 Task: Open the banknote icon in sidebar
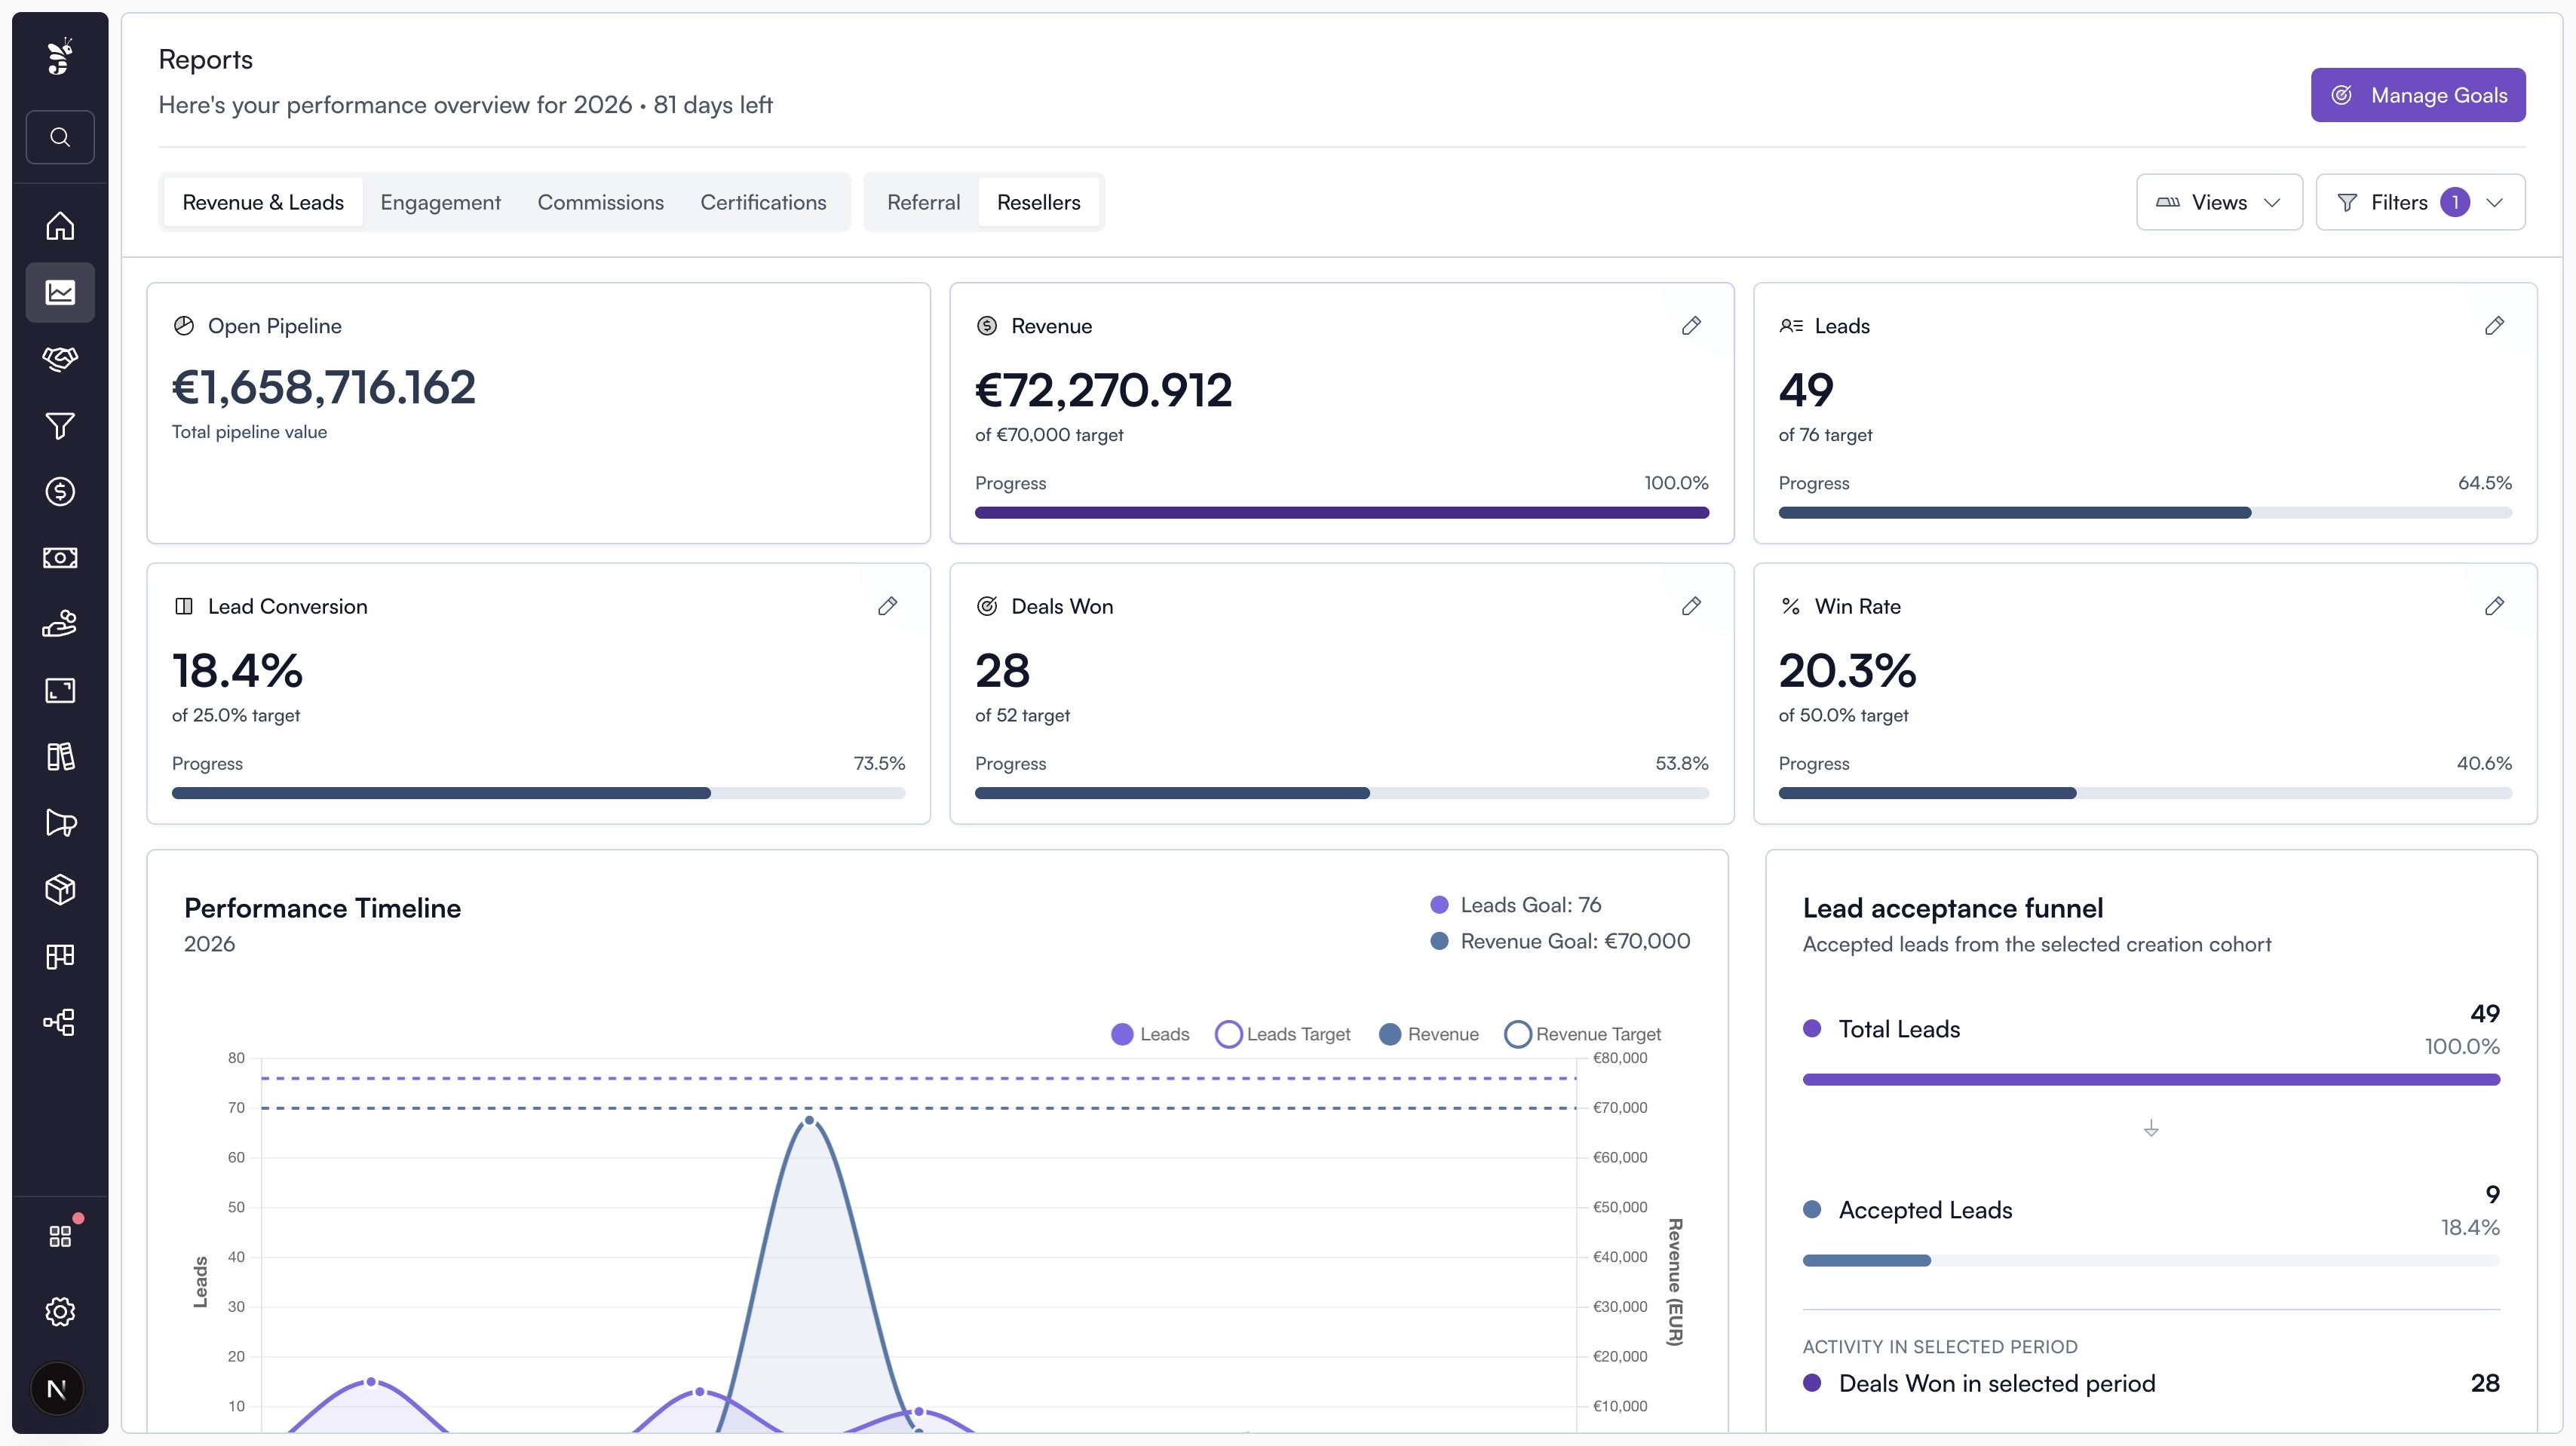tap(60, 558)
